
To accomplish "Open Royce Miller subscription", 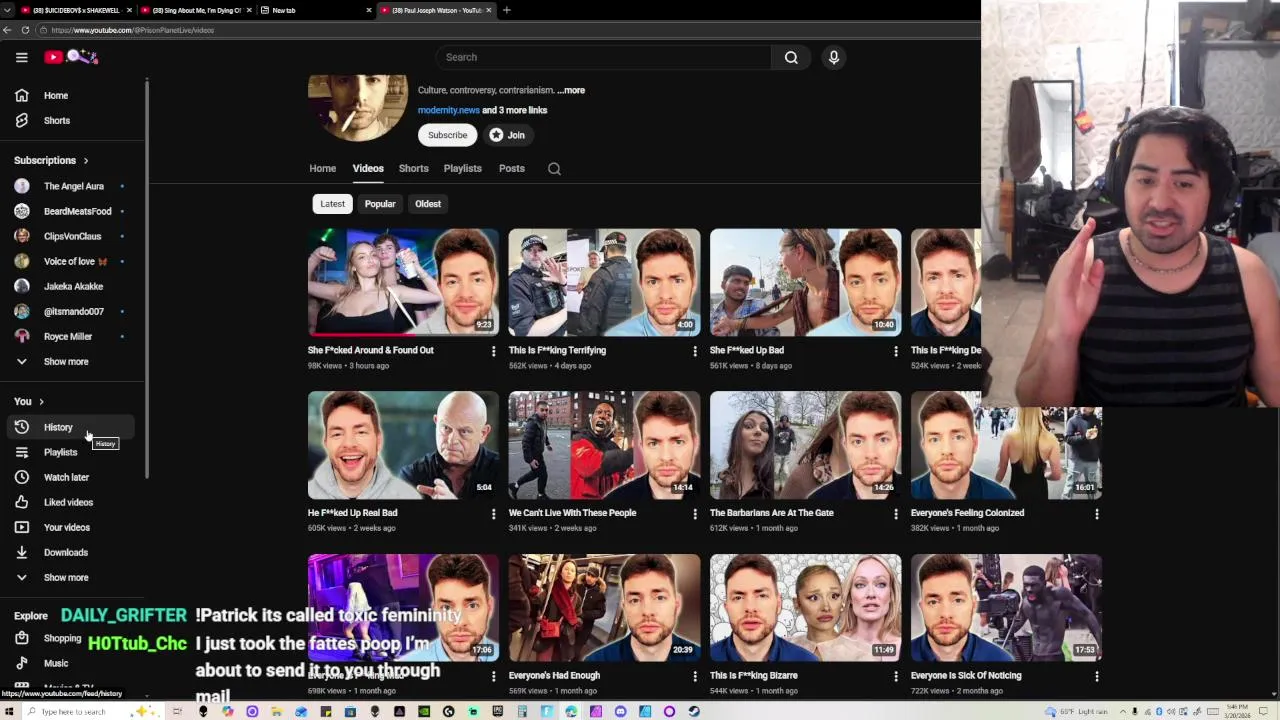I will coord(70,336).
